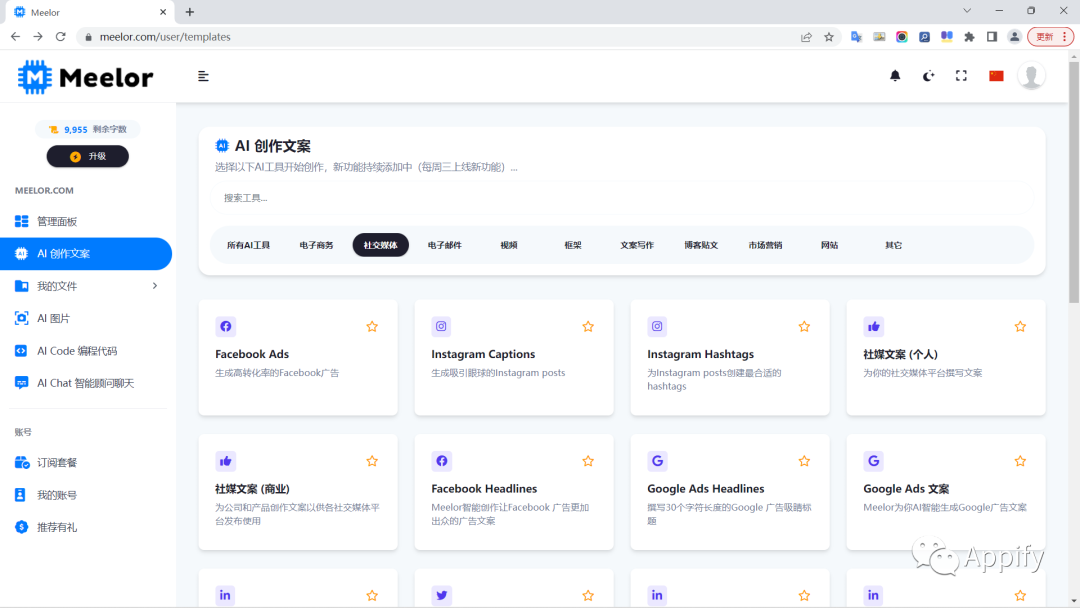This screenshot has height=608, width=1080.
Task: Favorite Google Ads Headlines with star
Action: pos(804,461)
